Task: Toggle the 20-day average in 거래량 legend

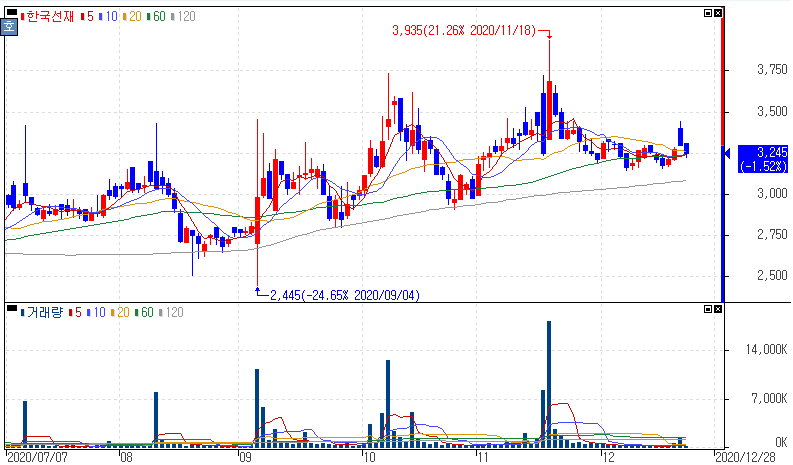Action: tap(120, 313)
